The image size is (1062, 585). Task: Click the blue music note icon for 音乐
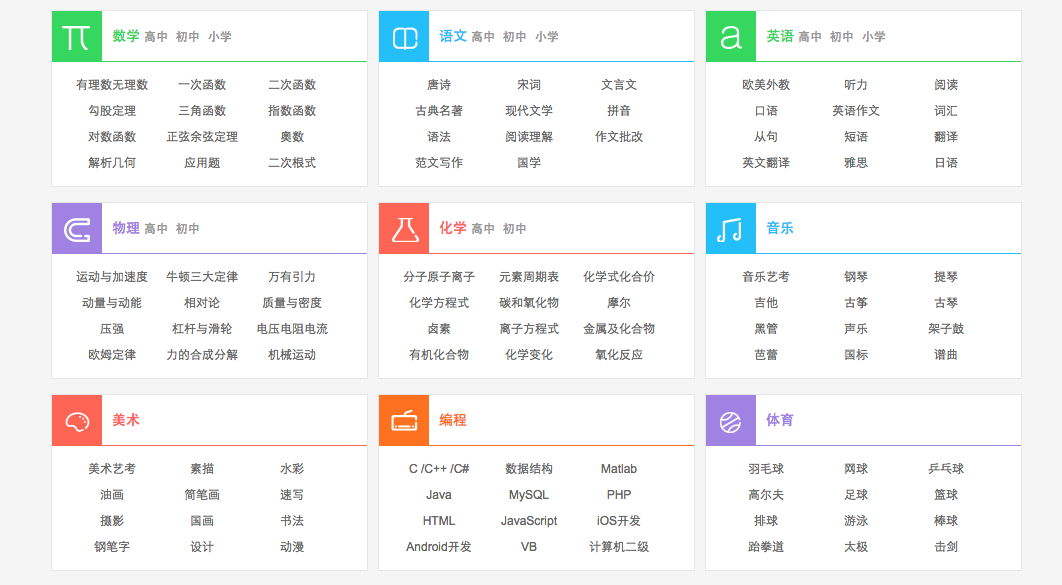731,229
